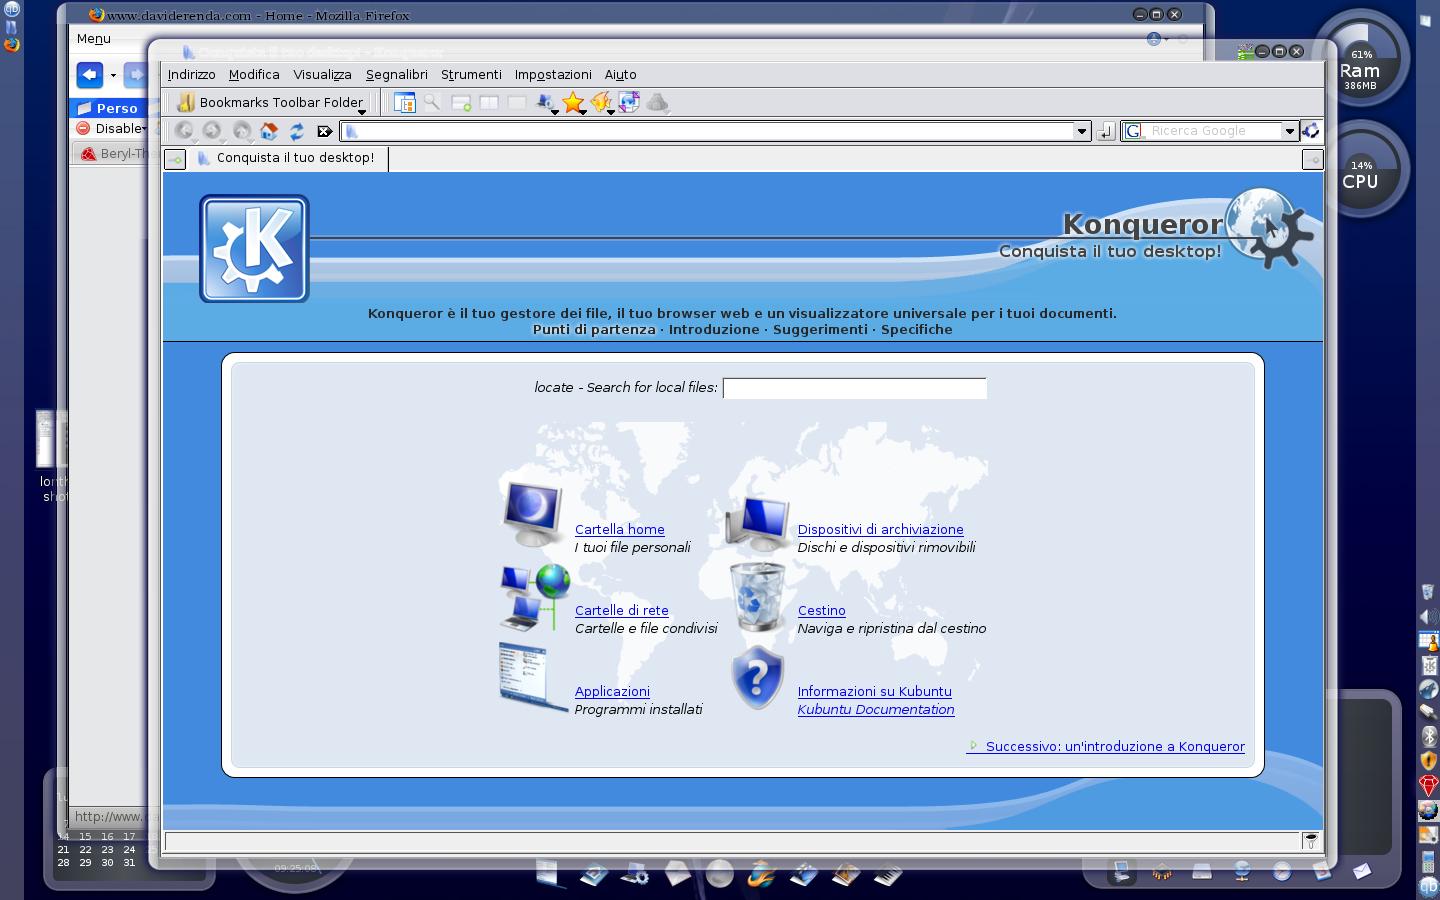Open the Menu item in the Firefox window

94,38
